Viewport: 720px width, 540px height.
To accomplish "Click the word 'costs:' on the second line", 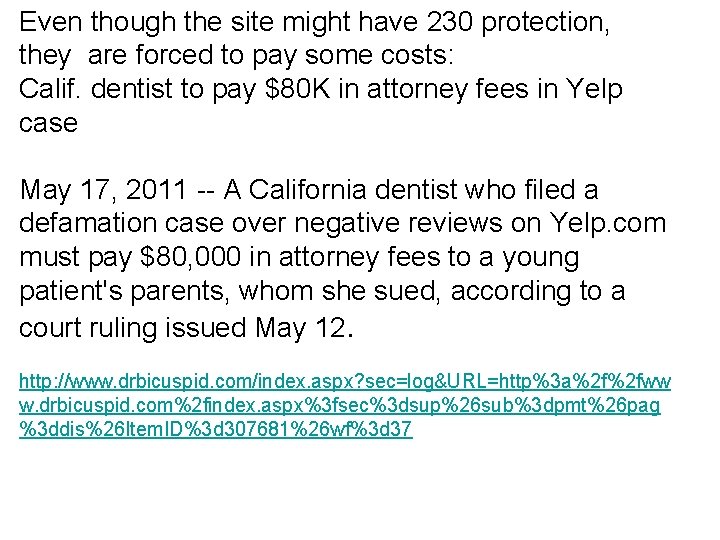I will tap(417, 56).
